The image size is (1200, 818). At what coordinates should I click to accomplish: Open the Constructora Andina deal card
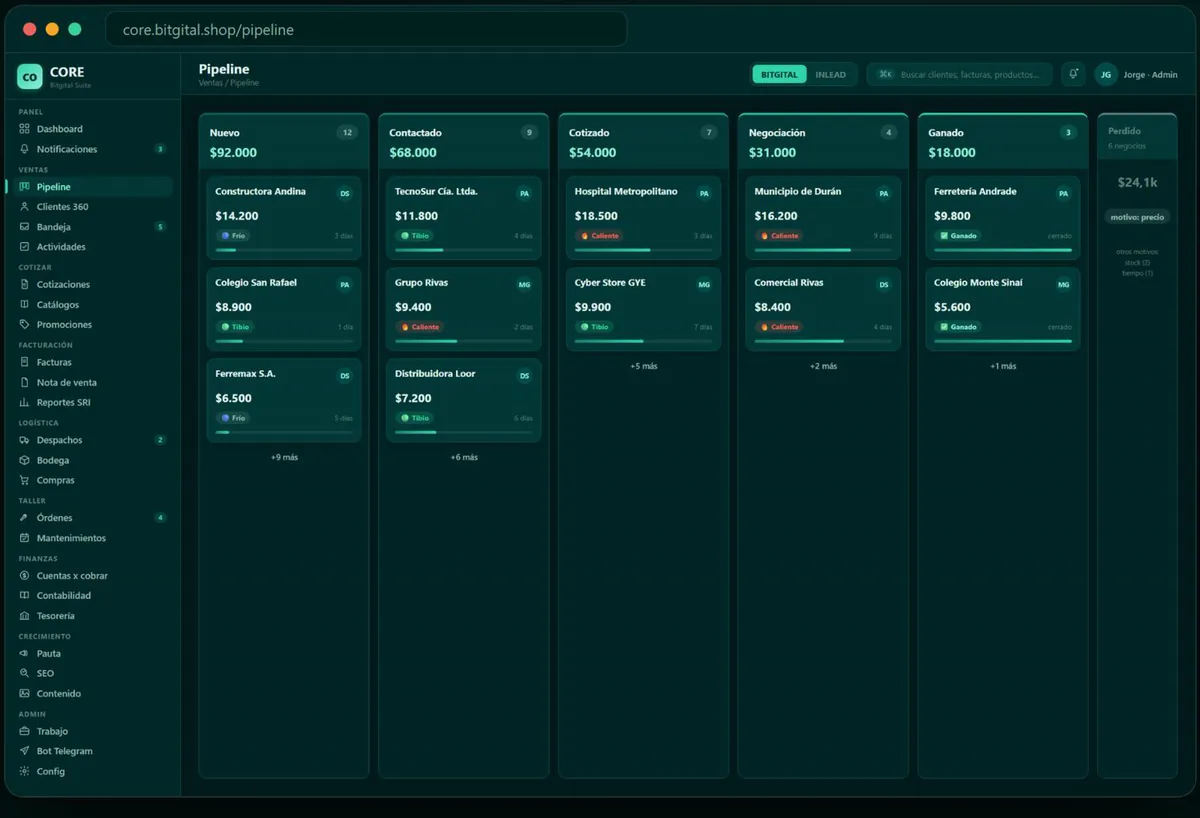284,218
